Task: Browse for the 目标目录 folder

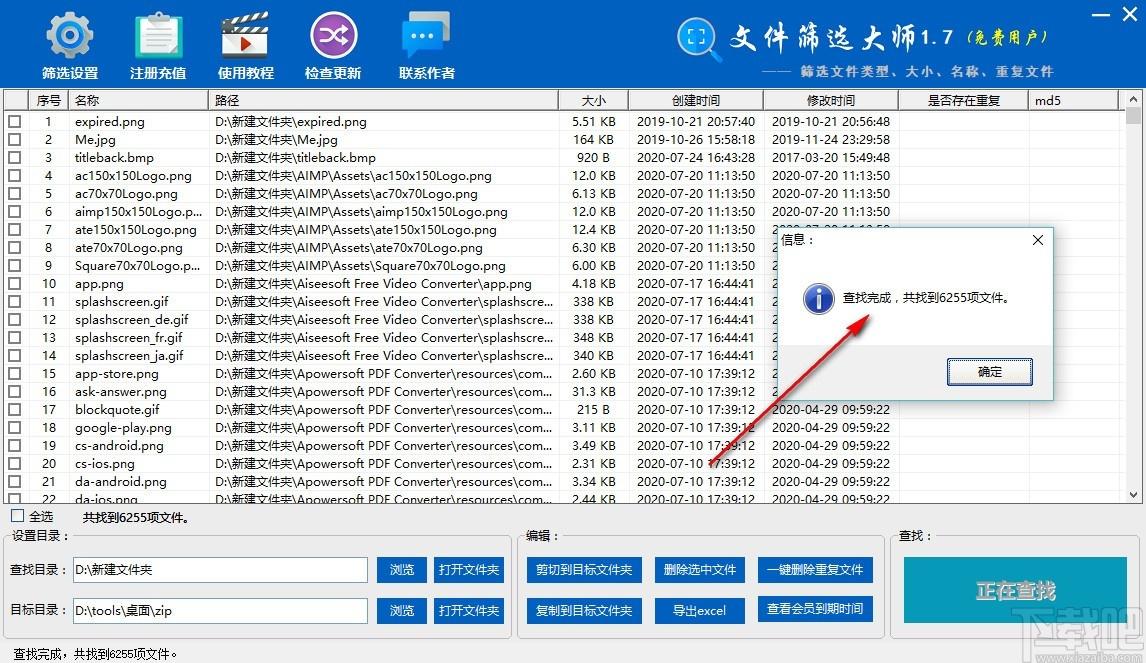Action: click(x=401, y=610)
